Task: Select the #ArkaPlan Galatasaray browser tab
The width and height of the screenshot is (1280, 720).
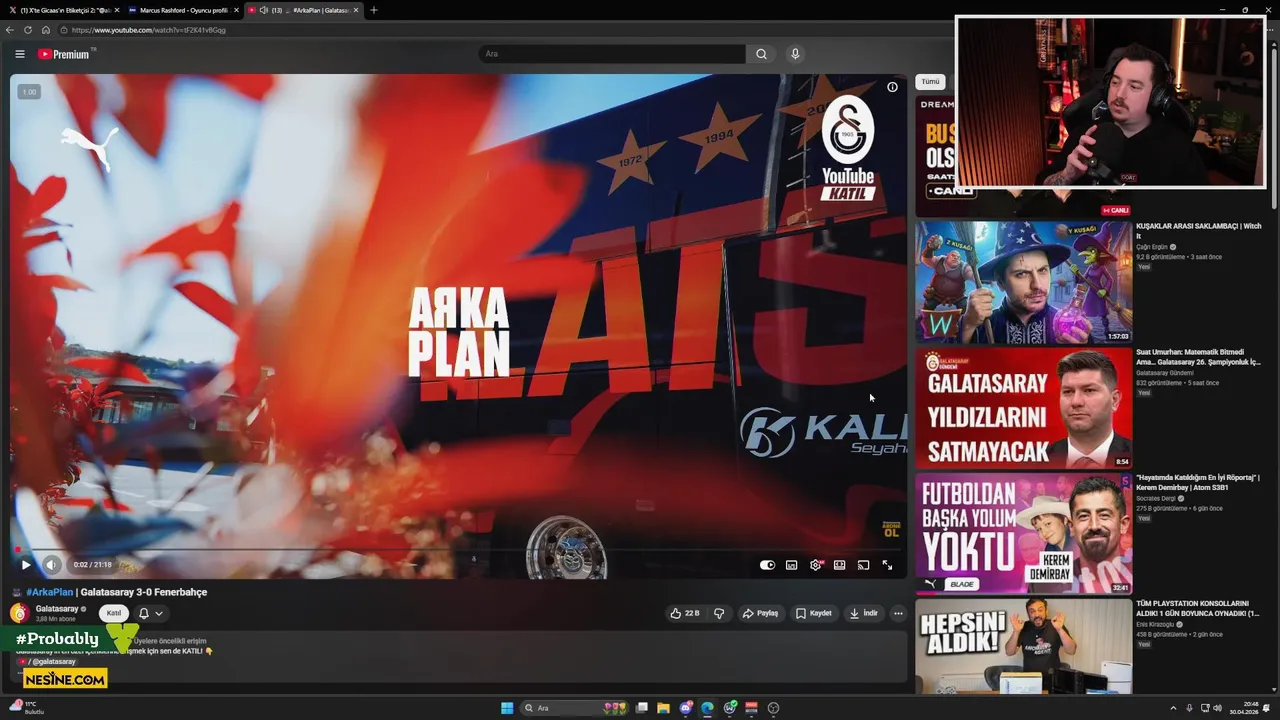Action: coord(303,10)
